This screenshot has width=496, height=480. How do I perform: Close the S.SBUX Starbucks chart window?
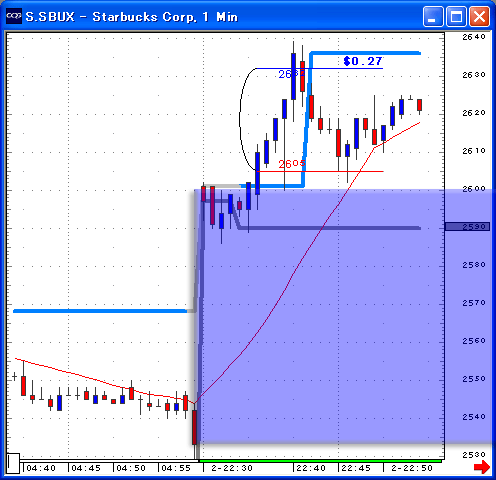point(479,16)
